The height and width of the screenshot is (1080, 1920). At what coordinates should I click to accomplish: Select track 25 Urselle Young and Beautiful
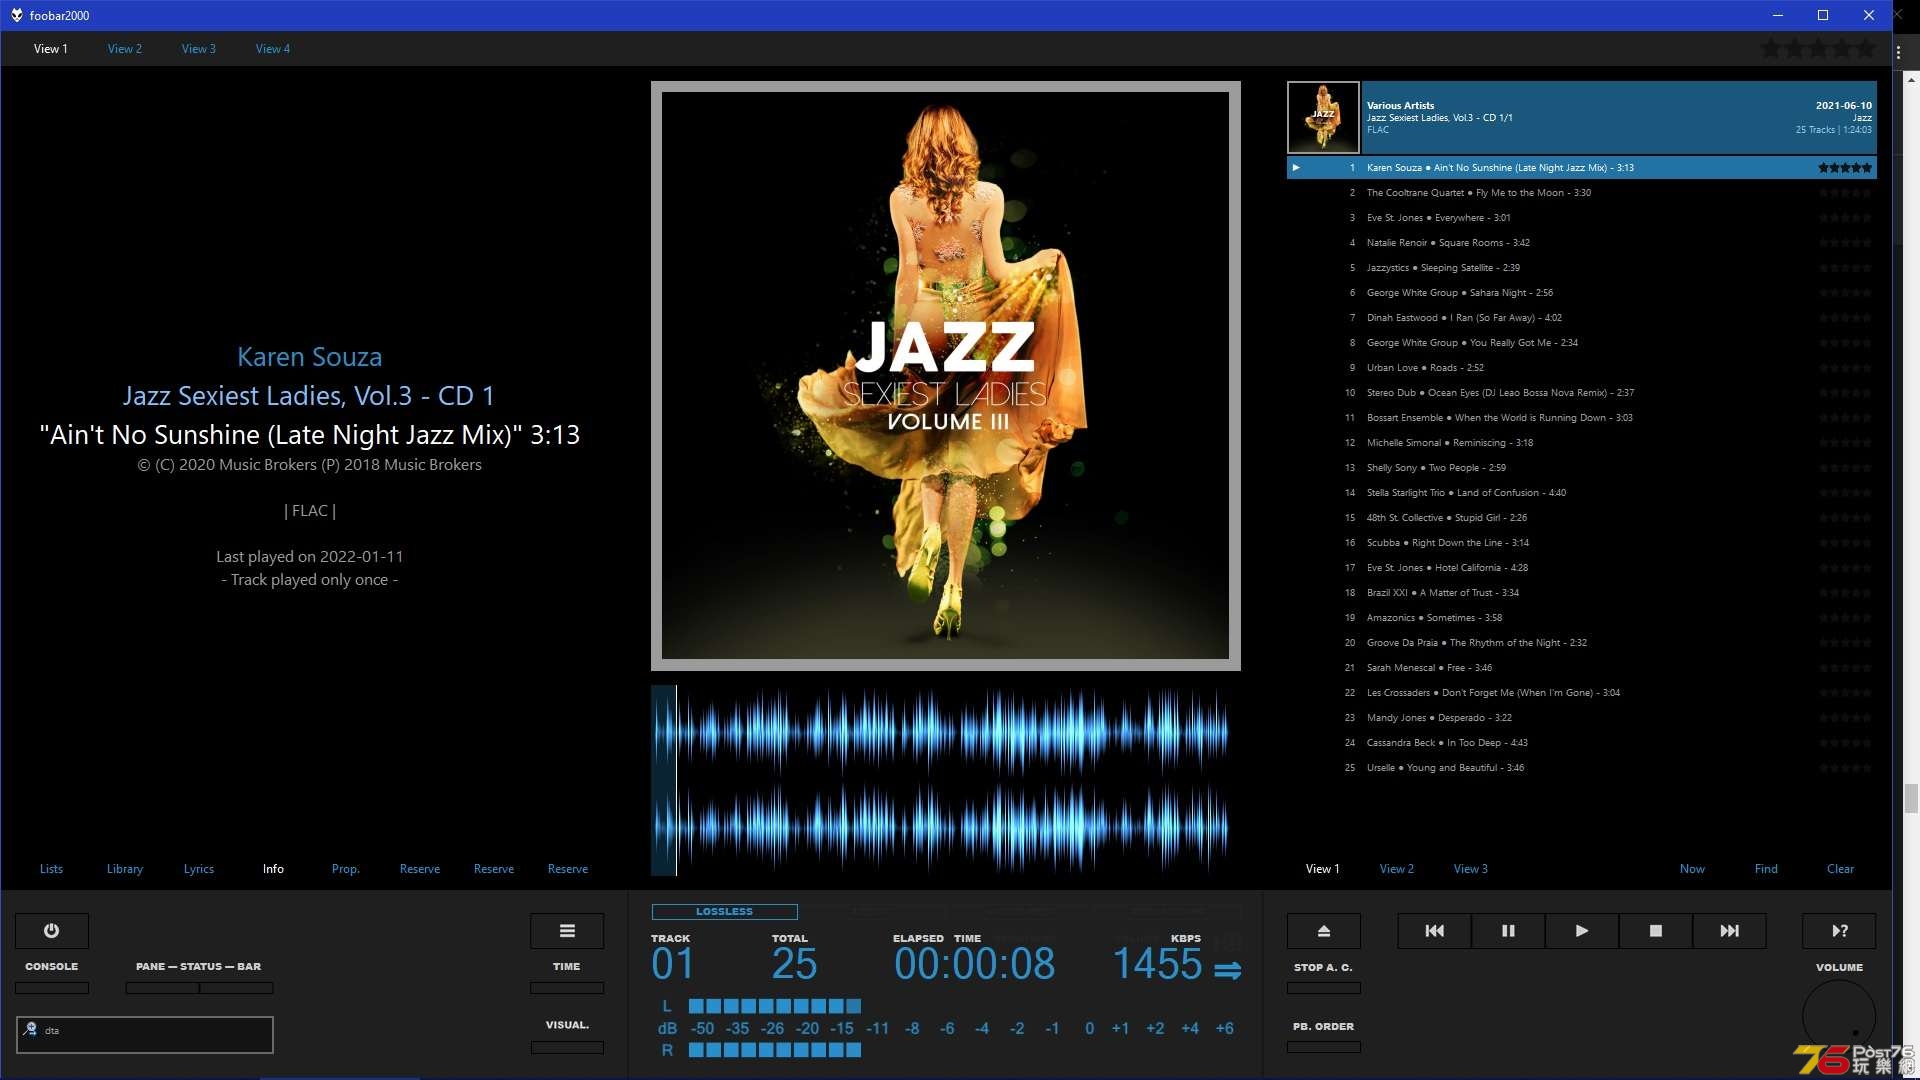point(1581,767)
